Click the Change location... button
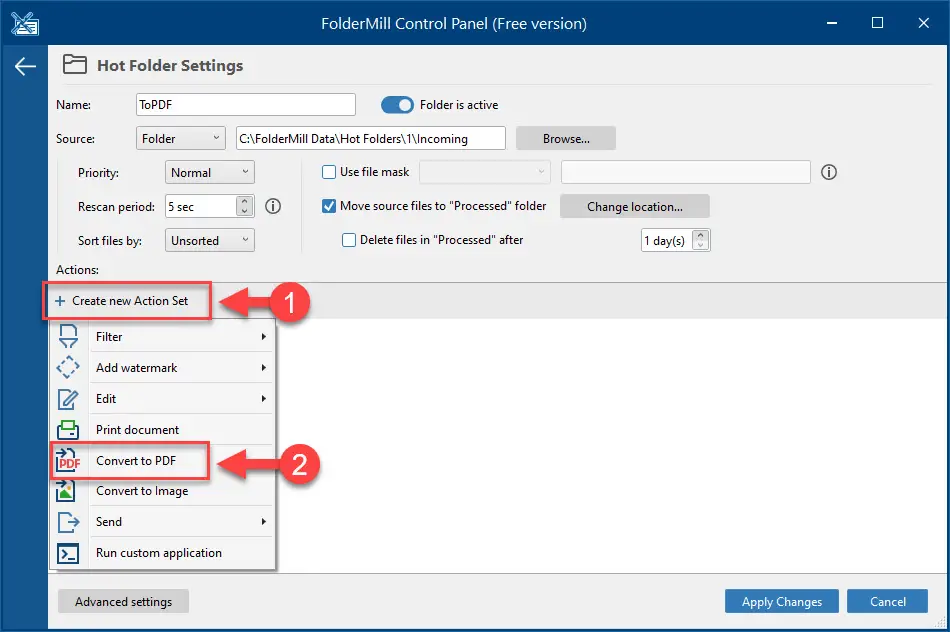Screen dimensions: 950x632 coord(634,206)
